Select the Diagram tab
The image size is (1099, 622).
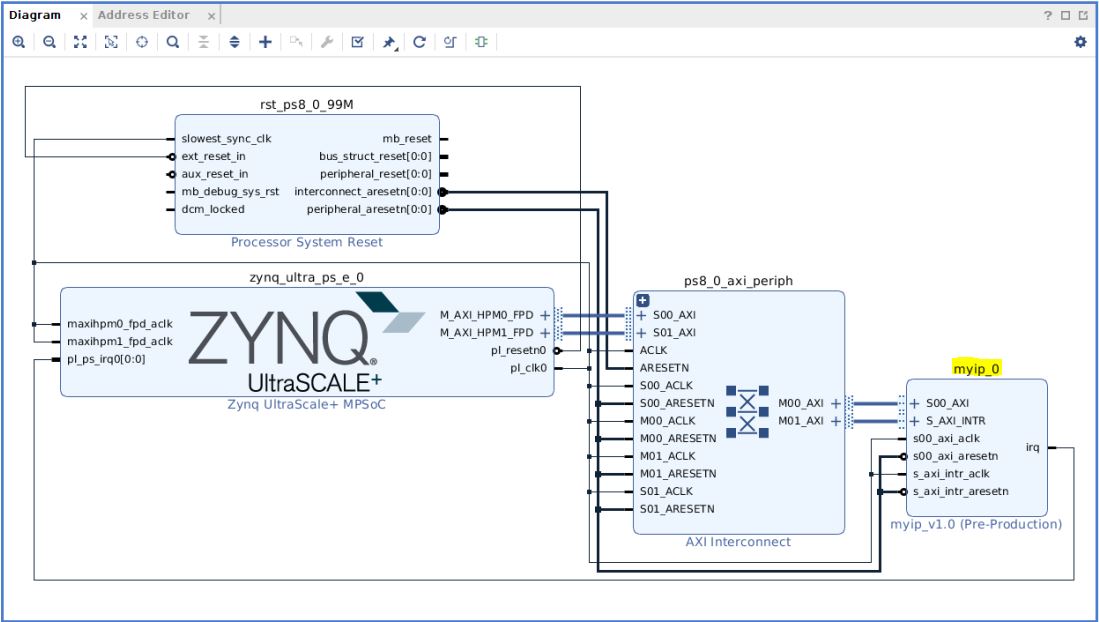click(35, 16)
